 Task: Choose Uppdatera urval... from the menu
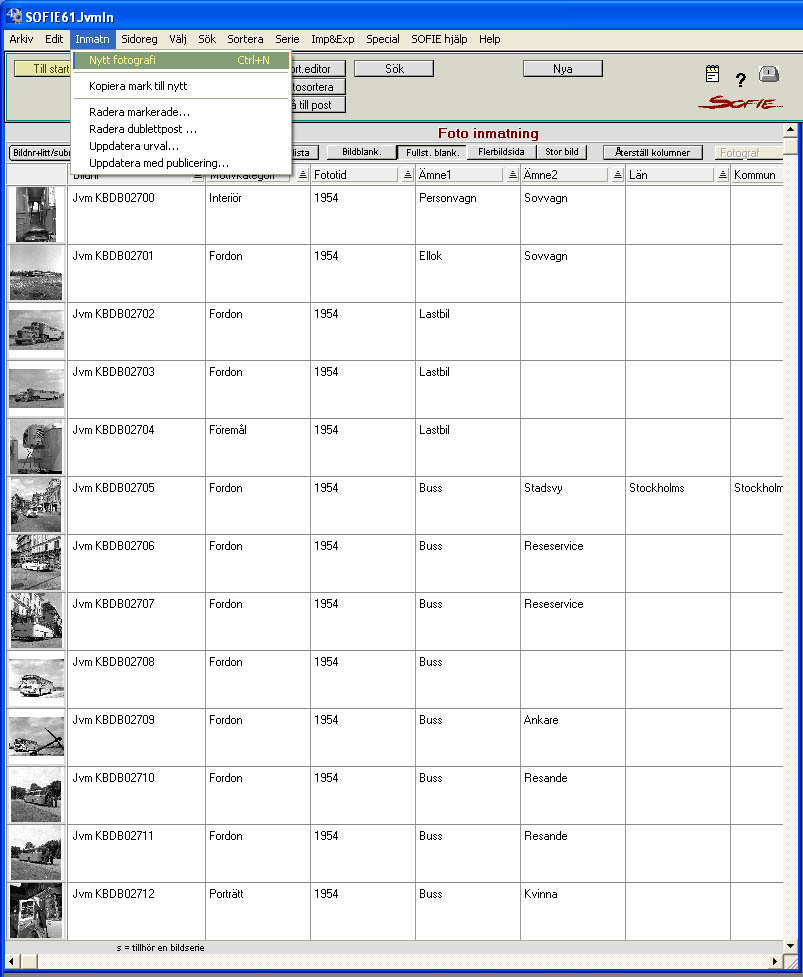coord(181,146)
